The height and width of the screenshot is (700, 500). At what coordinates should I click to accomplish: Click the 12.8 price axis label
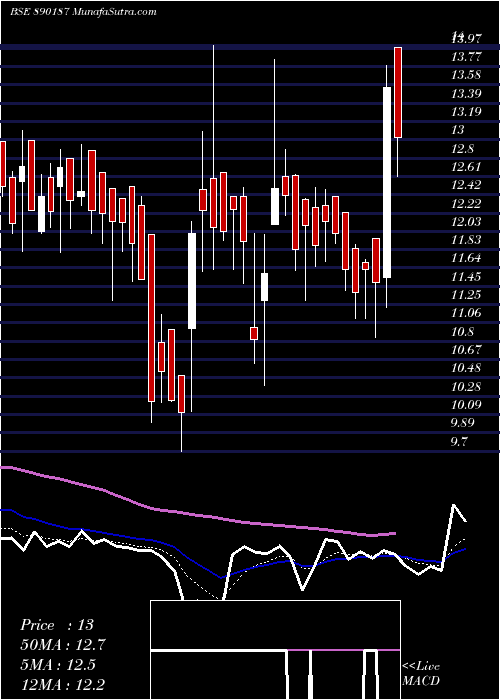click(462, 149)
